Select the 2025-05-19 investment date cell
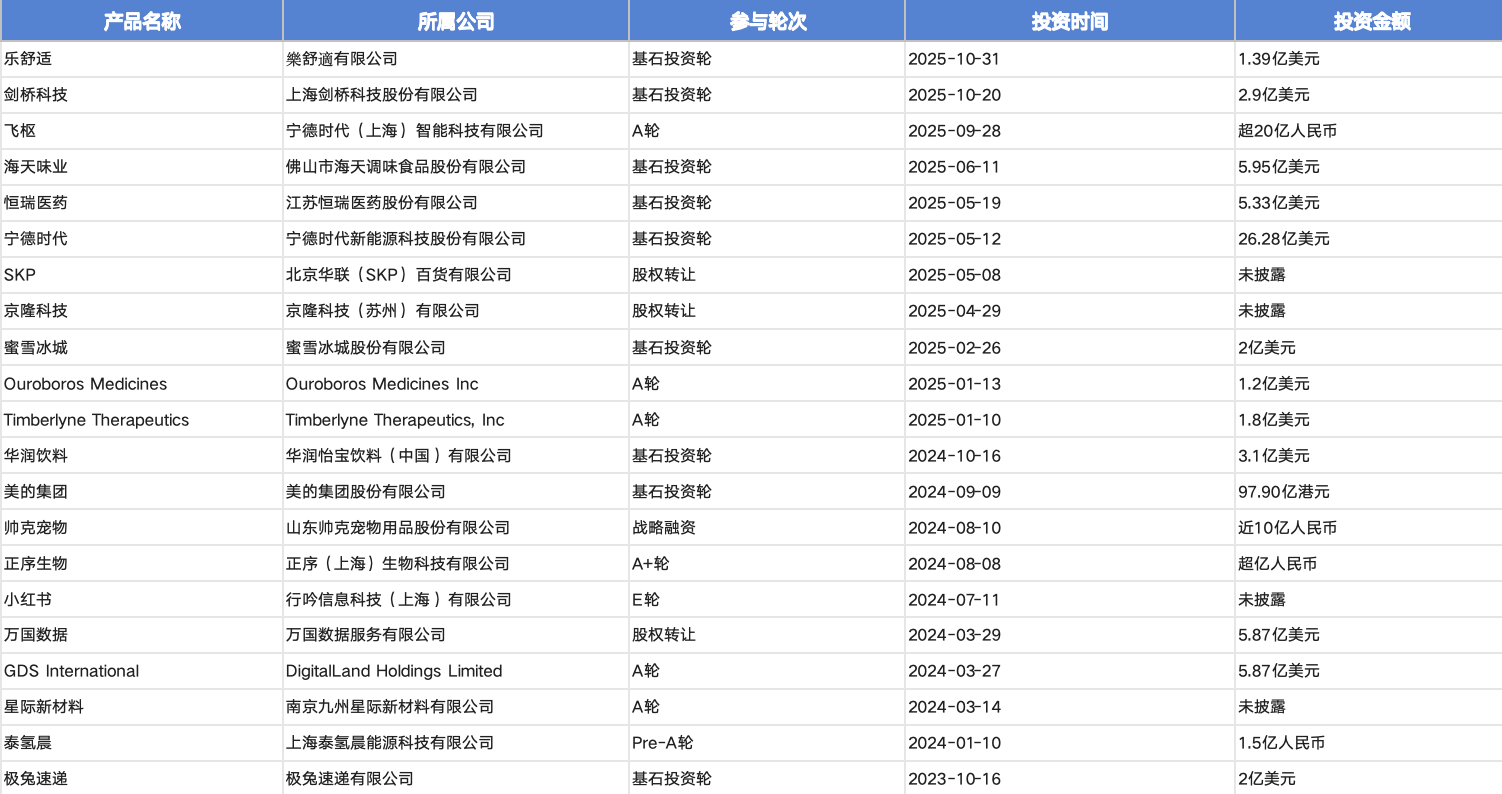The width and height of the screenshot is (1502, 794). pos(954,203)
